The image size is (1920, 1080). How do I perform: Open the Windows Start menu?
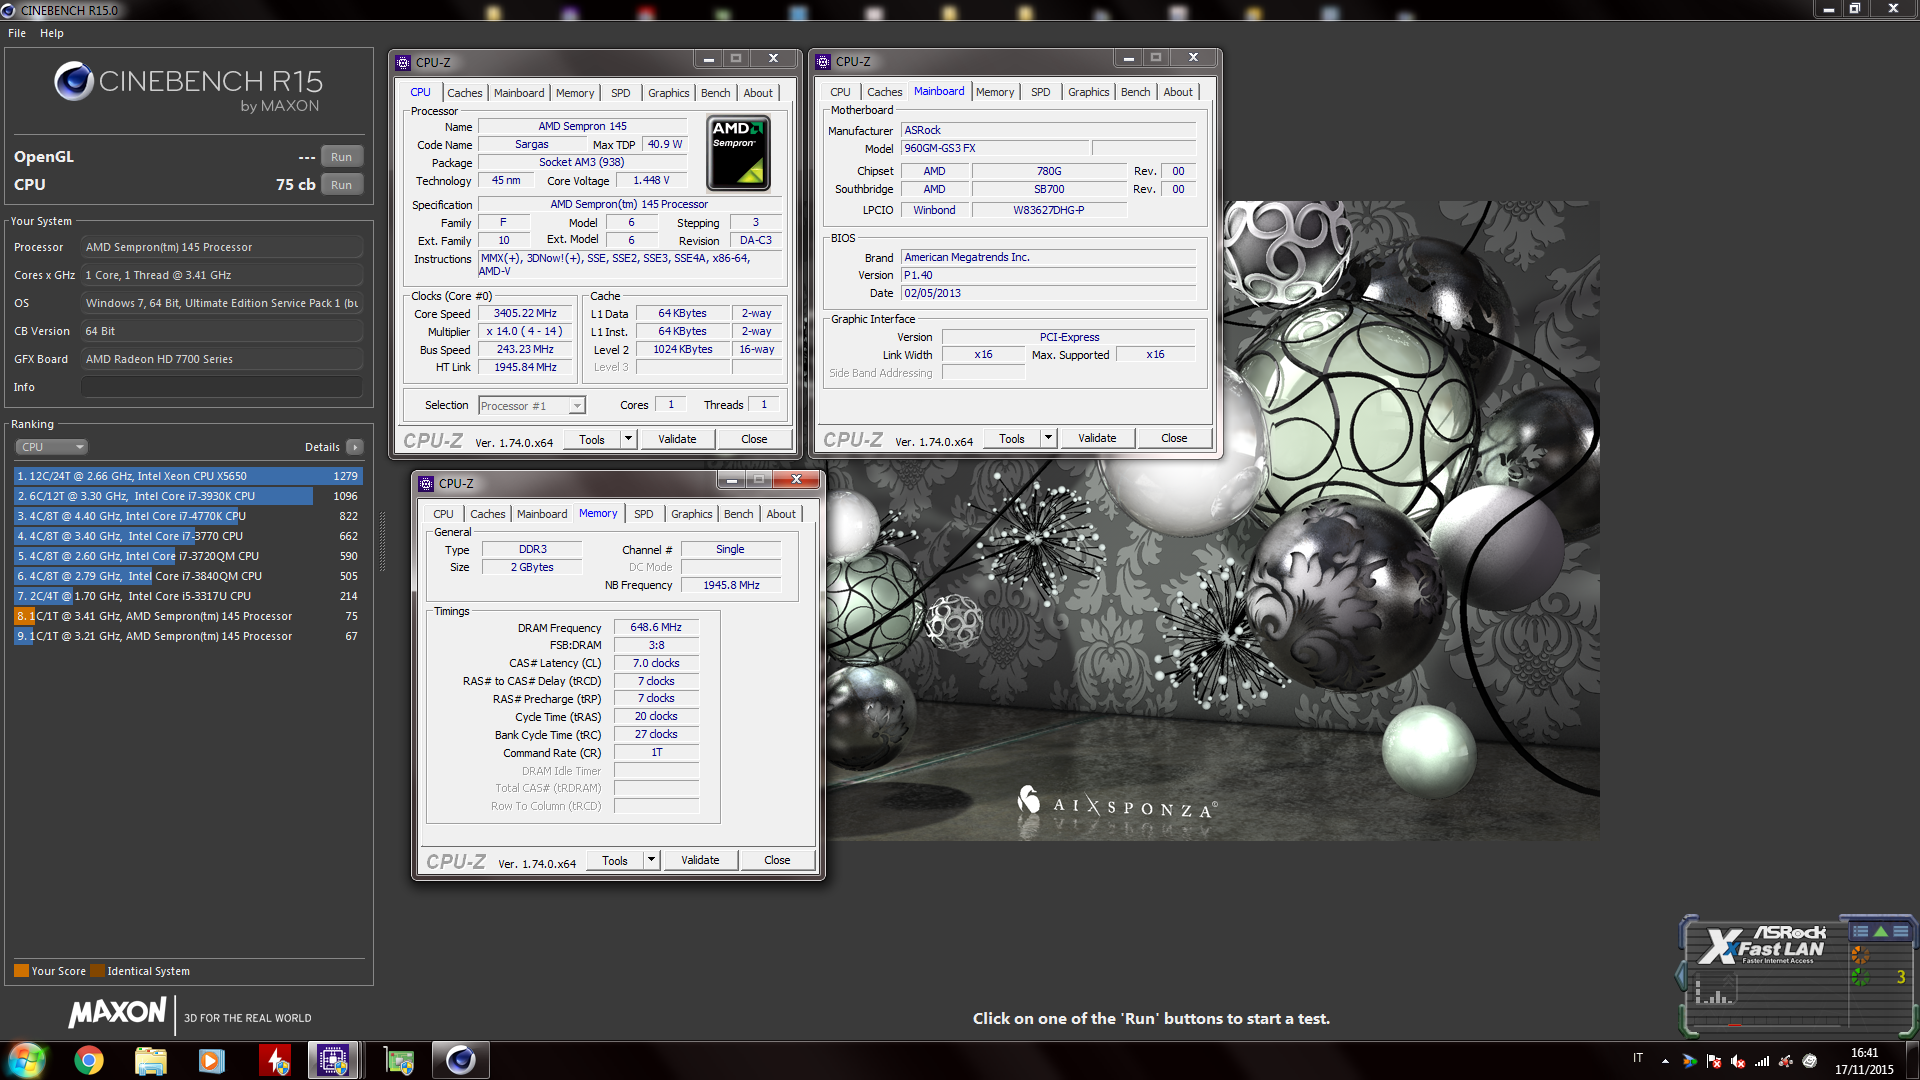[27, 1060]
